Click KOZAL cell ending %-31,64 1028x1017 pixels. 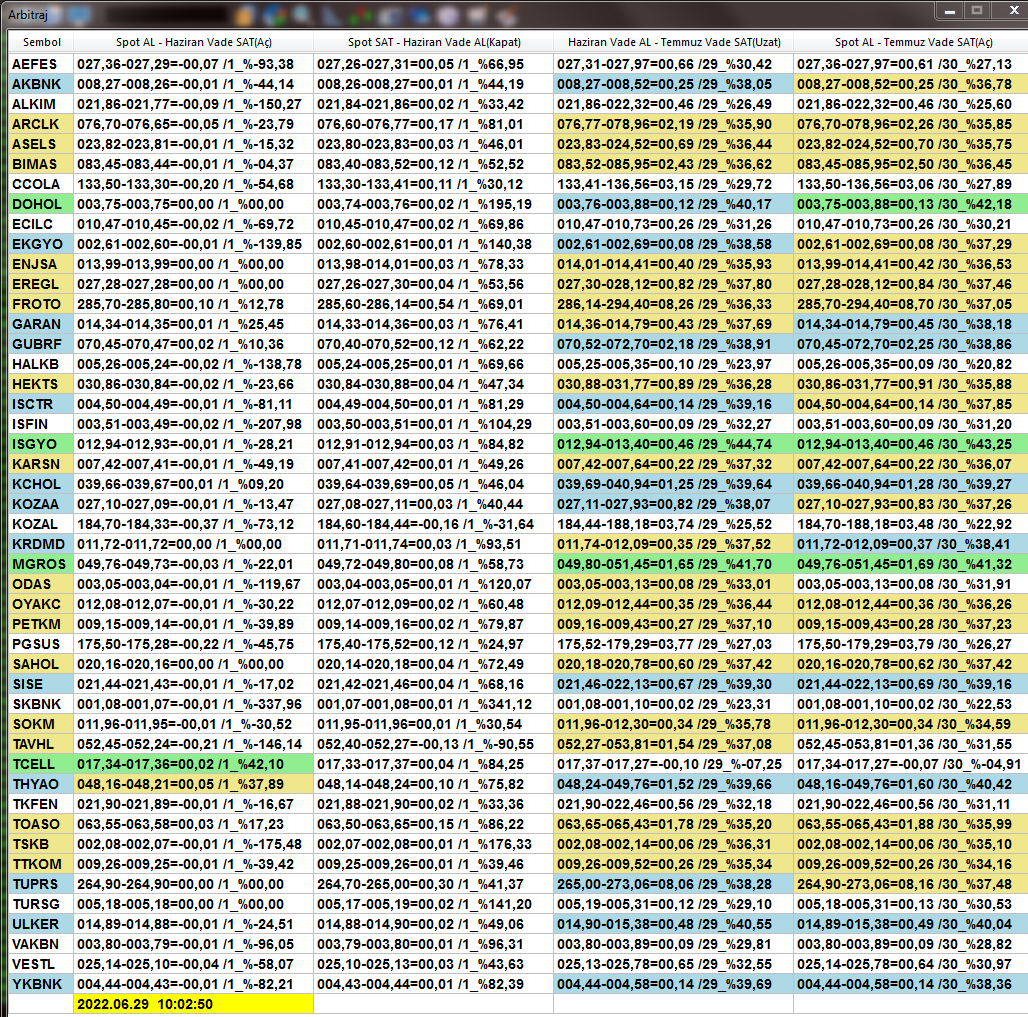click(x=433, y=524)
